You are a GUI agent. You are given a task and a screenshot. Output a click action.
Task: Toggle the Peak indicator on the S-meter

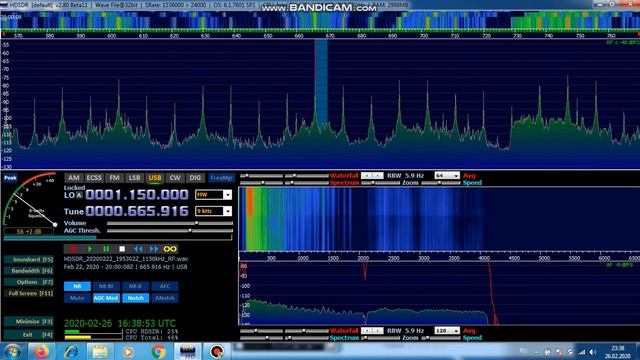(10, 178)
